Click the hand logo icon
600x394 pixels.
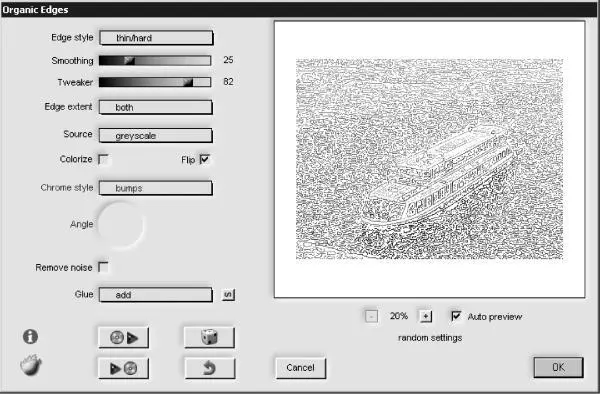coord(31,365)
